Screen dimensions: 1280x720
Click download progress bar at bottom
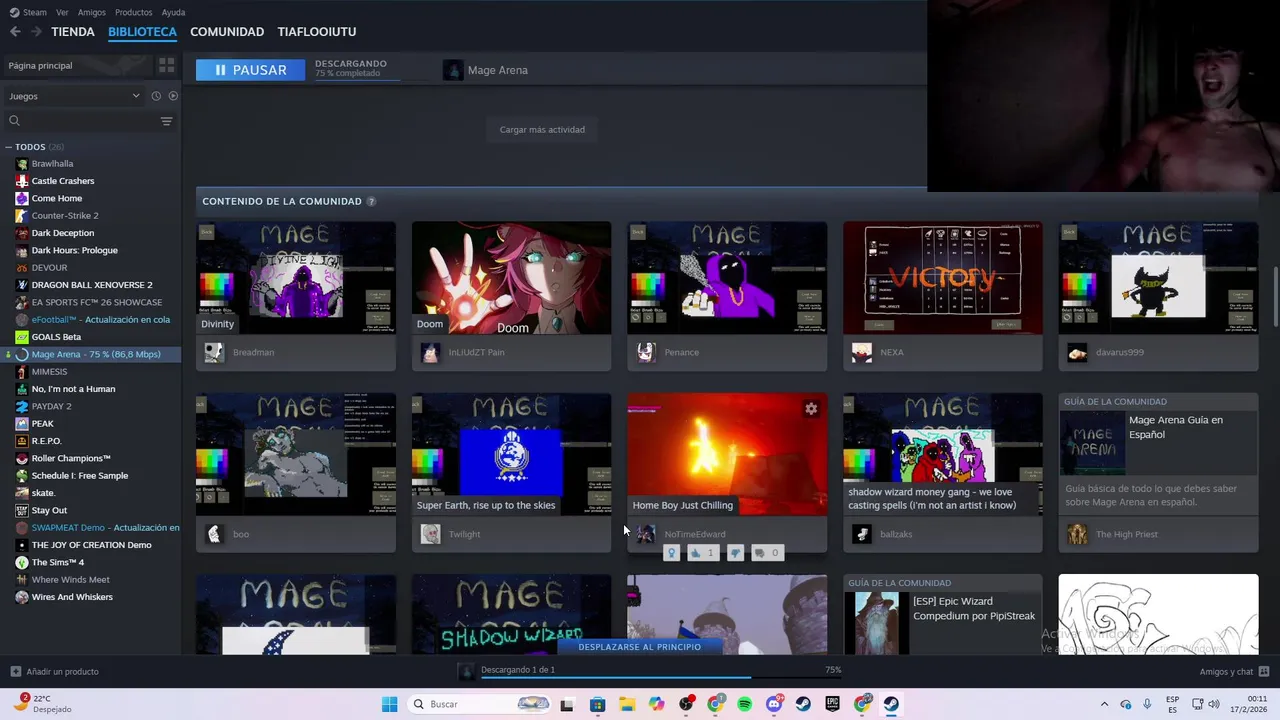coord(660,677)
